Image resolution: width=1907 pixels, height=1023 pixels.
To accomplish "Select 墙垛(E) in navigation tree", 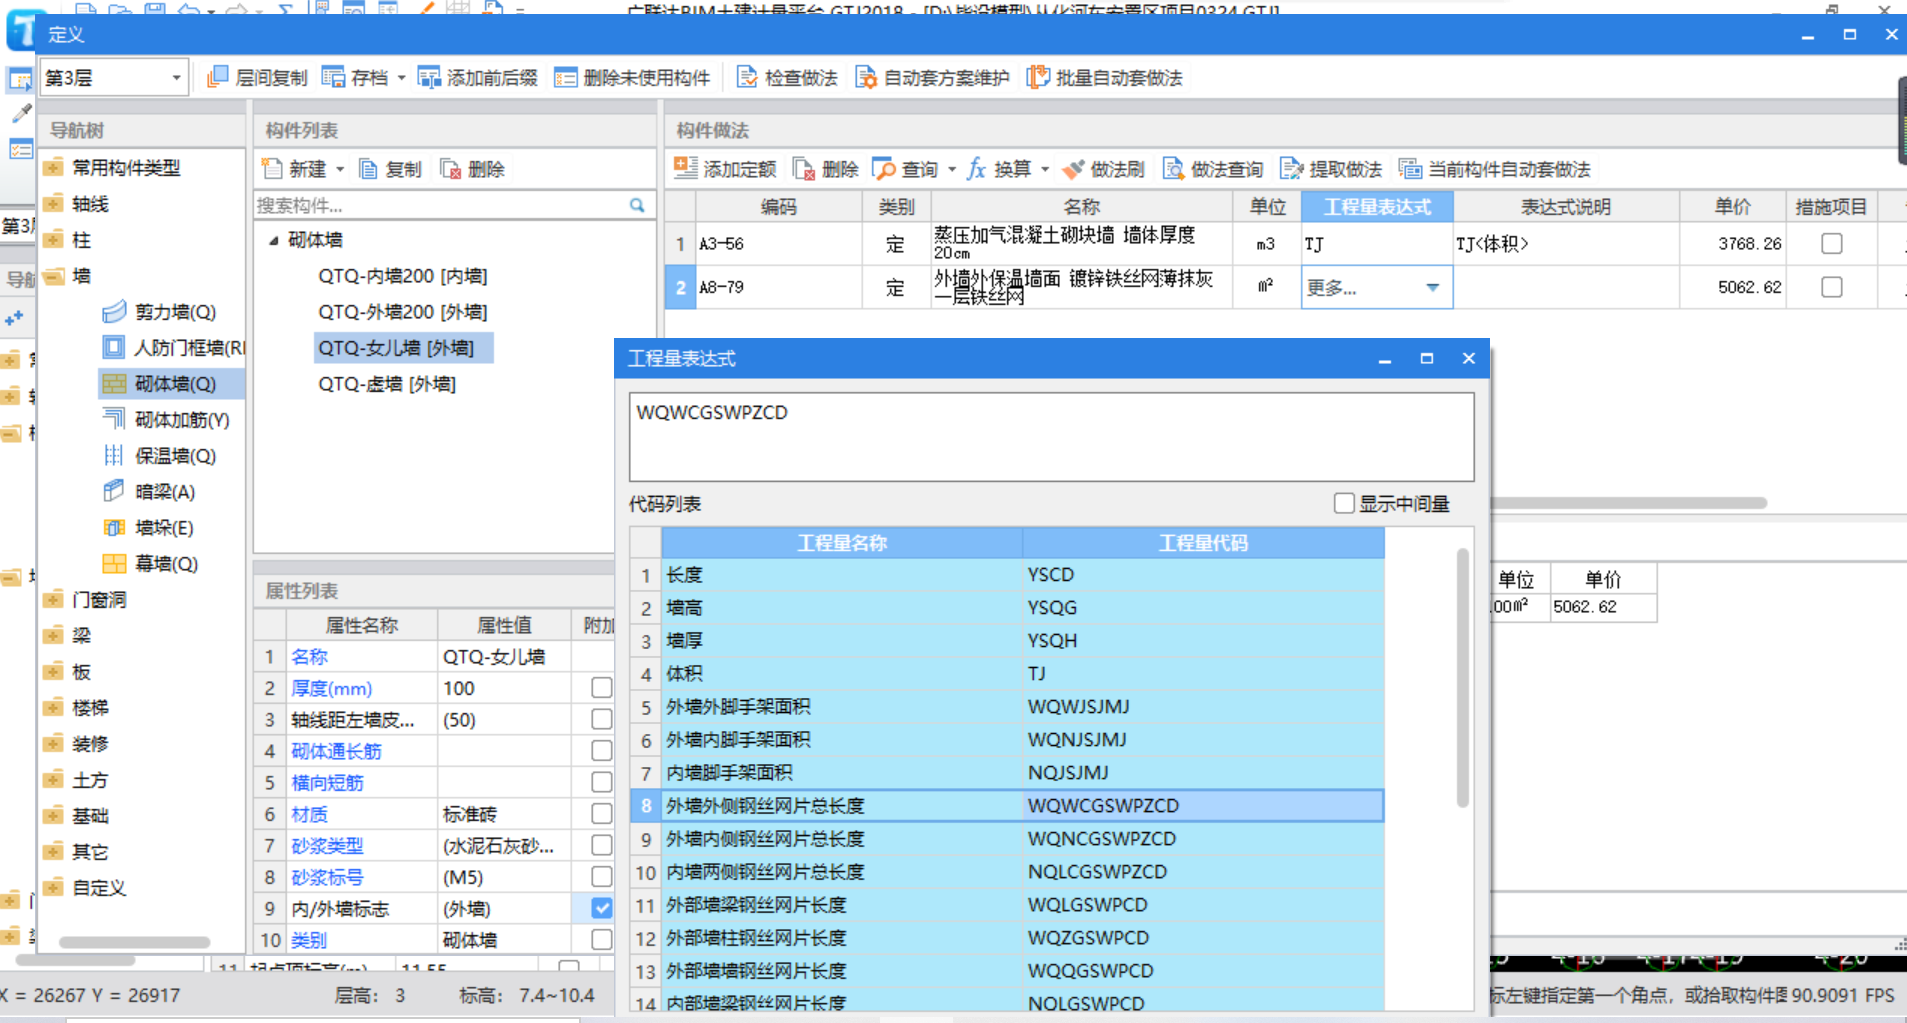I will 148,528.
